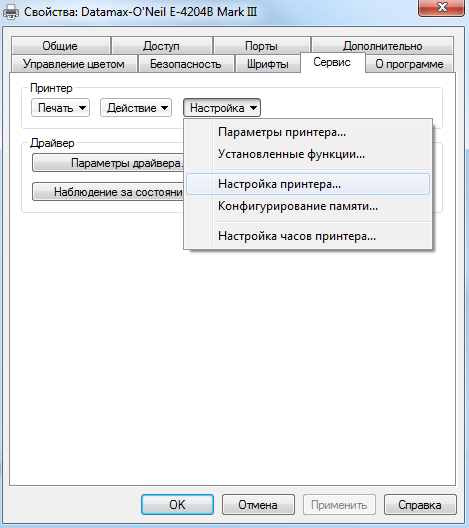Image resolution: width=469 pixels, height=528 pixels.
Task: Click the Применить button
Action: click(339, 504)
